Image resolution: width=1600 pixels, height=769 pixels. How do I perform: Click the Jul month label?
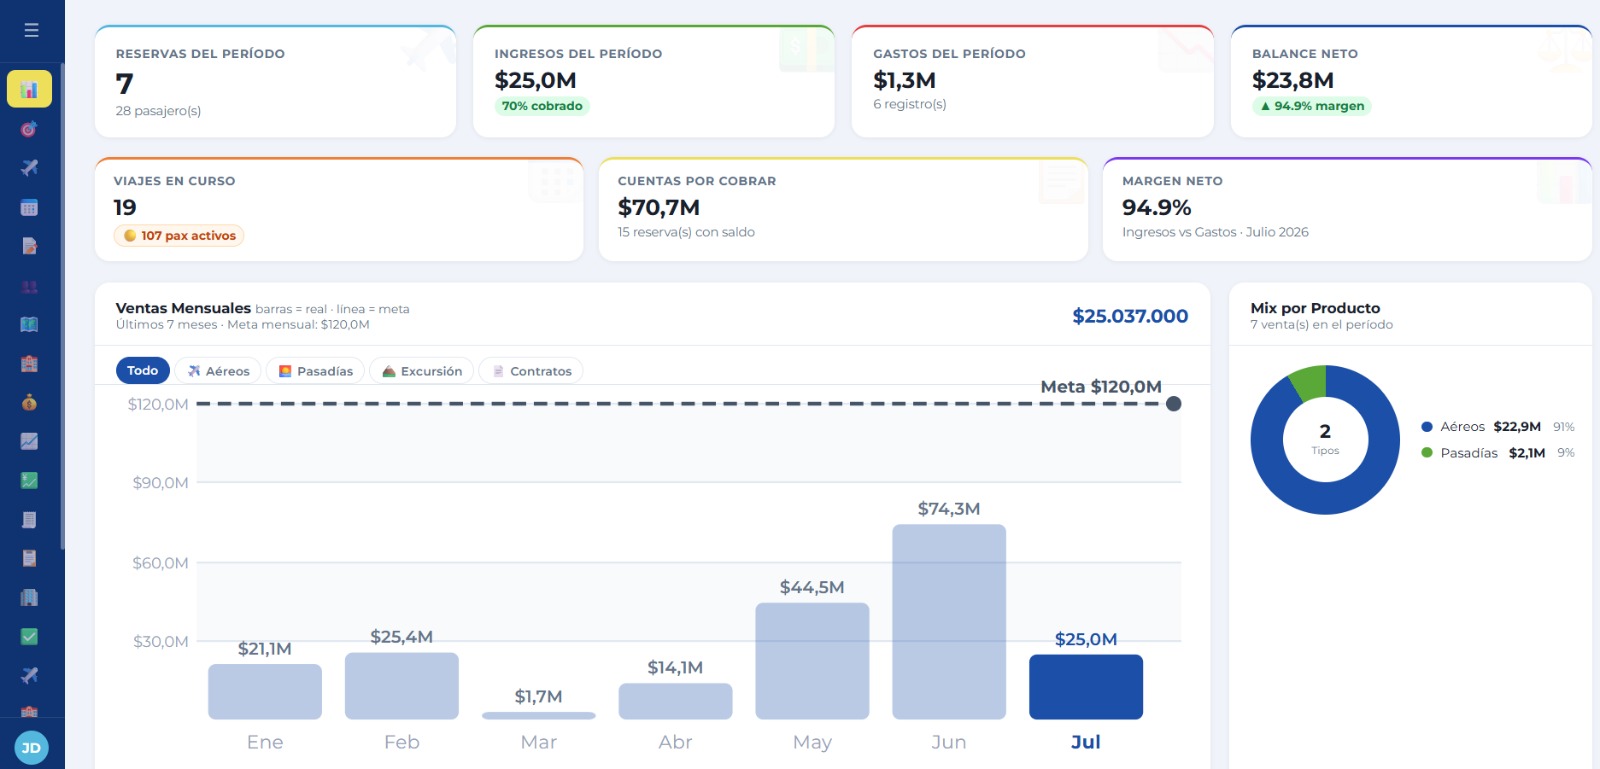point(1086,742)
